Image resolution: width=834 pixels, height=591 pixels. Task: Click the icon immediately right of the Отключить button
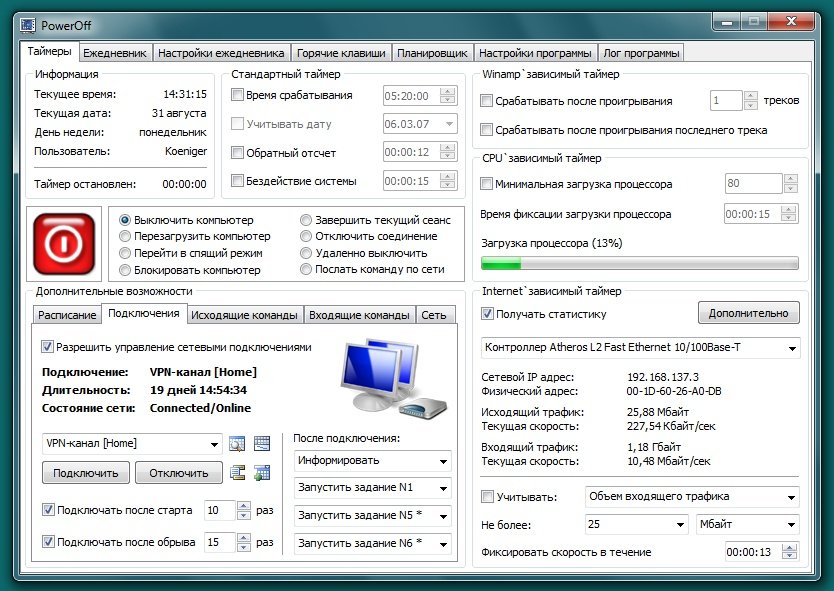238,473
